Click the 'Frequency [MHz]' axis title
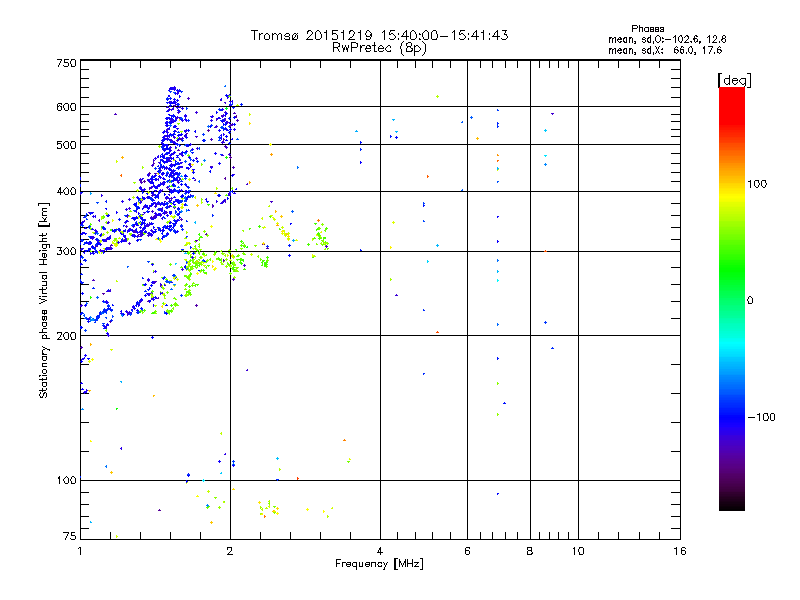800x600 pixels. (x=379, y=564)
